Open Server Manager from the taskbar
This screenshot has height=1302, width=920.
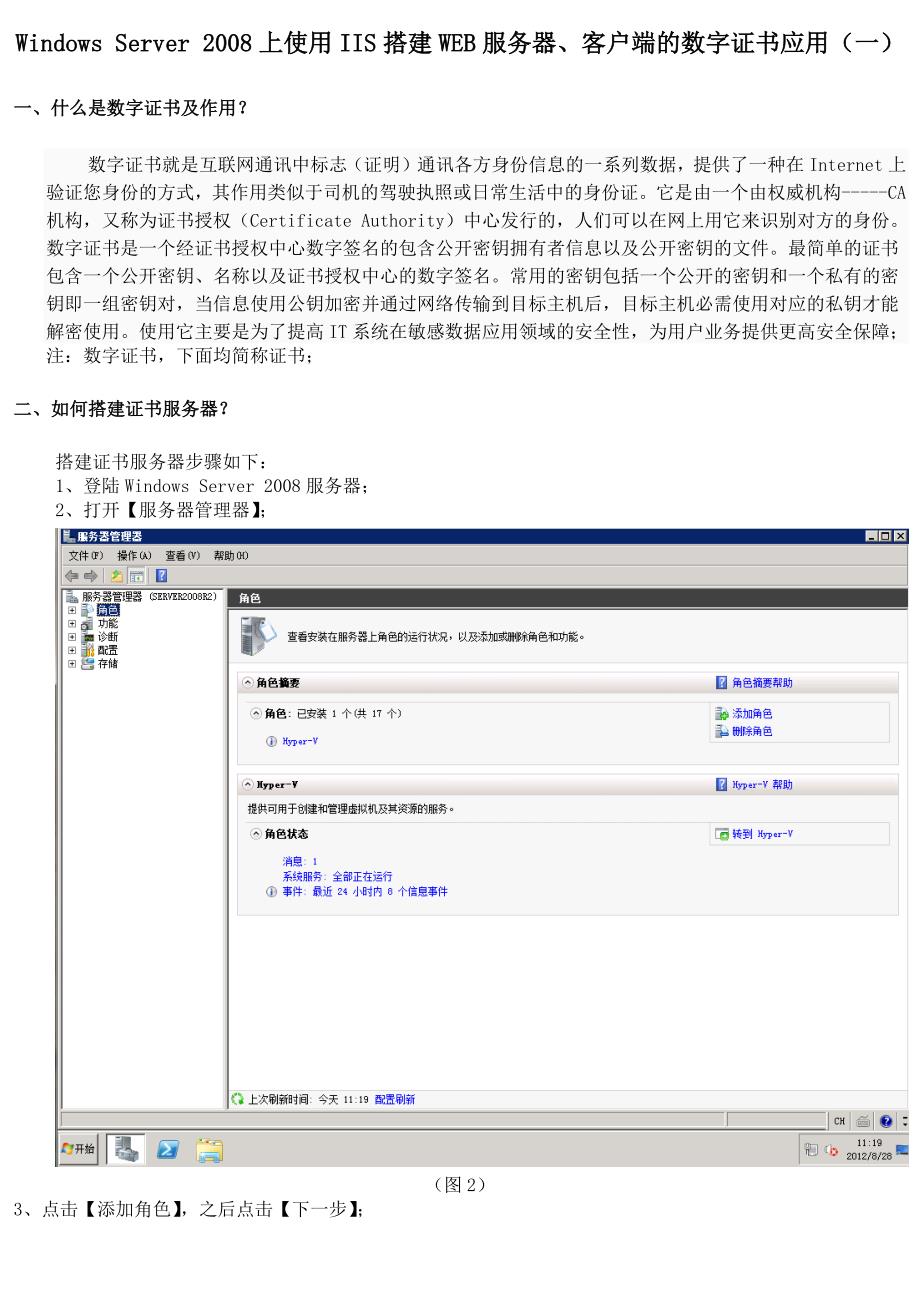click(126, 1149)
